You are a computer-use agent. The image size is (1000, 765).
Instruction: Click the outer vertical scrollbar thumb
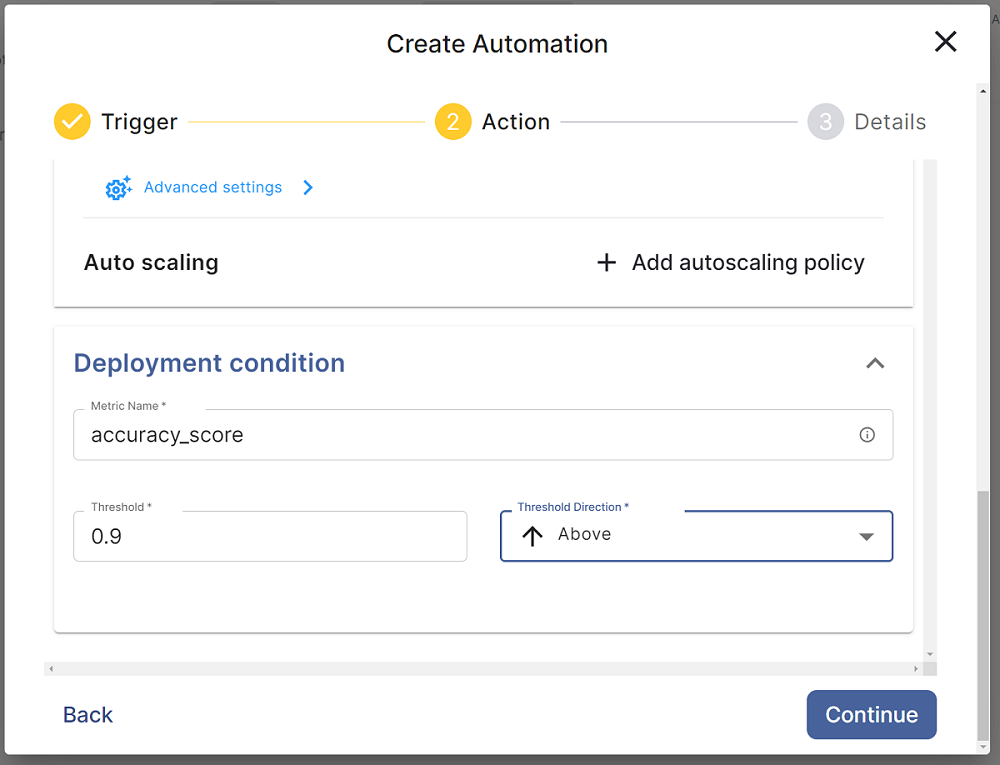click(983, 614)
